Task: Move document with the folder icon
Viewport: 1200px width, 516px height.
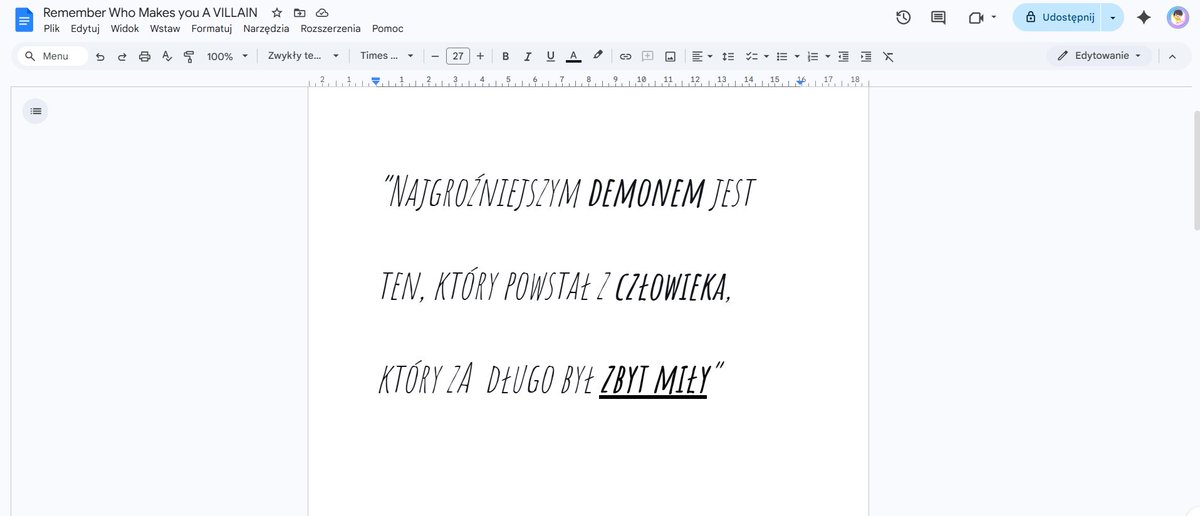Action: pos(299,13)
